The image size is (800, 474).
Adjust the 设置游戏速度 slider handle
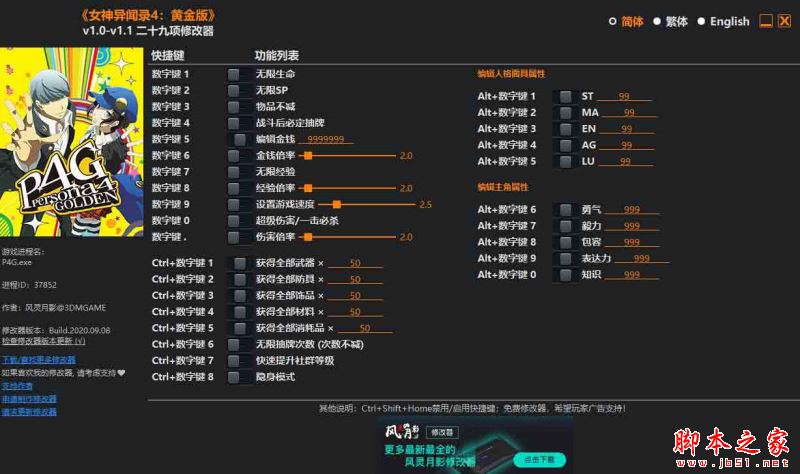(x=337, y=205)
